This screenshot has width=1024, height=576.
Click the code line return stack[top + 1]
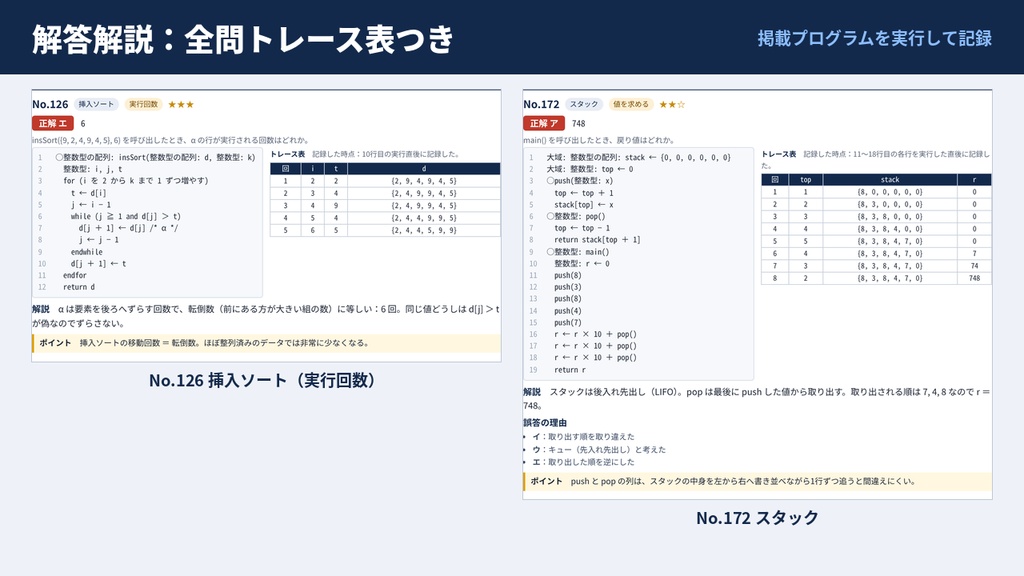[597, 240]
